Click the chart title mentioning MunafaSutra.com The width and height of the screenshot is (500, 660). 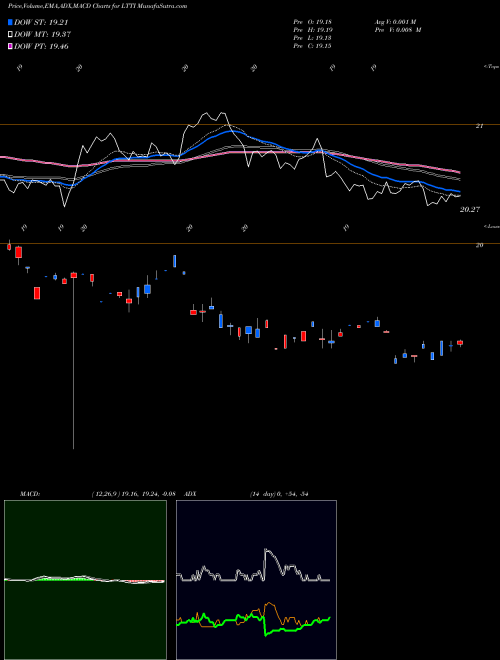98,6
